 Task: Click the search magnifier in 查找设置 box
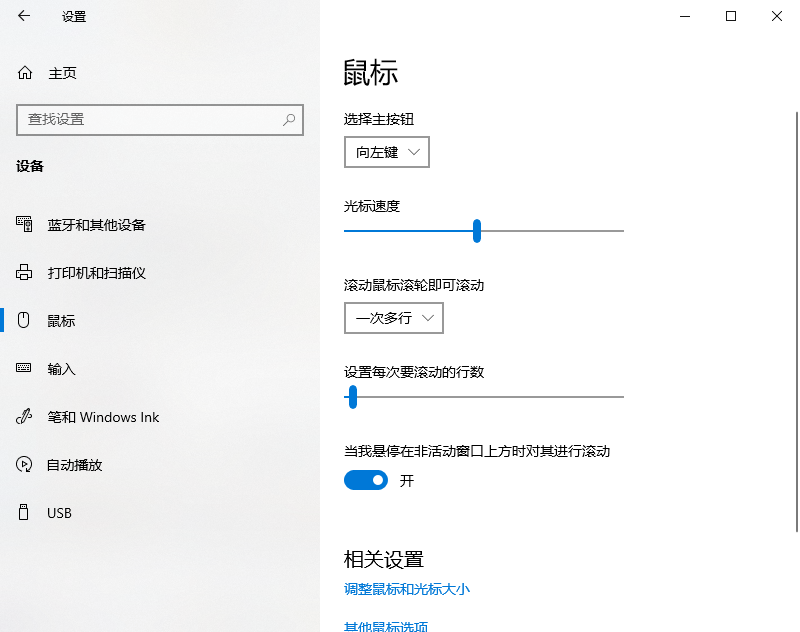click(288, 119)
